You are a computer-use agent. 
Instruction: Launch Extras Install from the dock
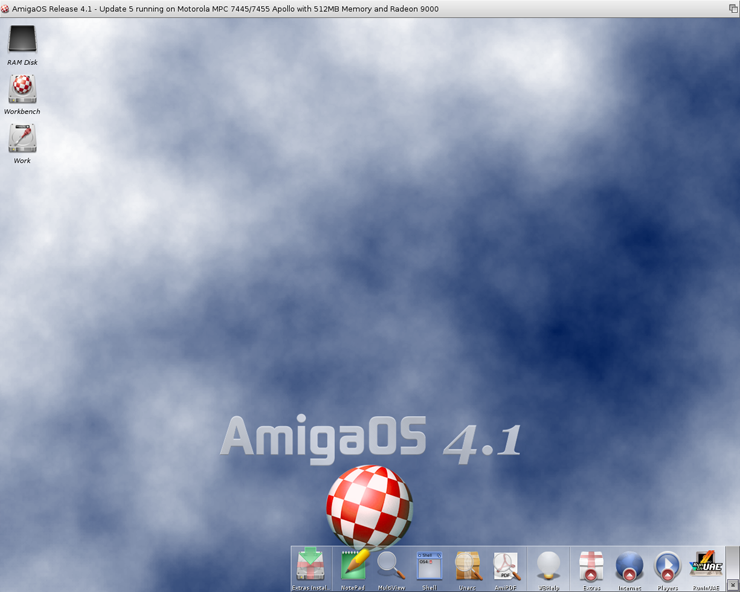pyautogui.click(x=310, y=566)
